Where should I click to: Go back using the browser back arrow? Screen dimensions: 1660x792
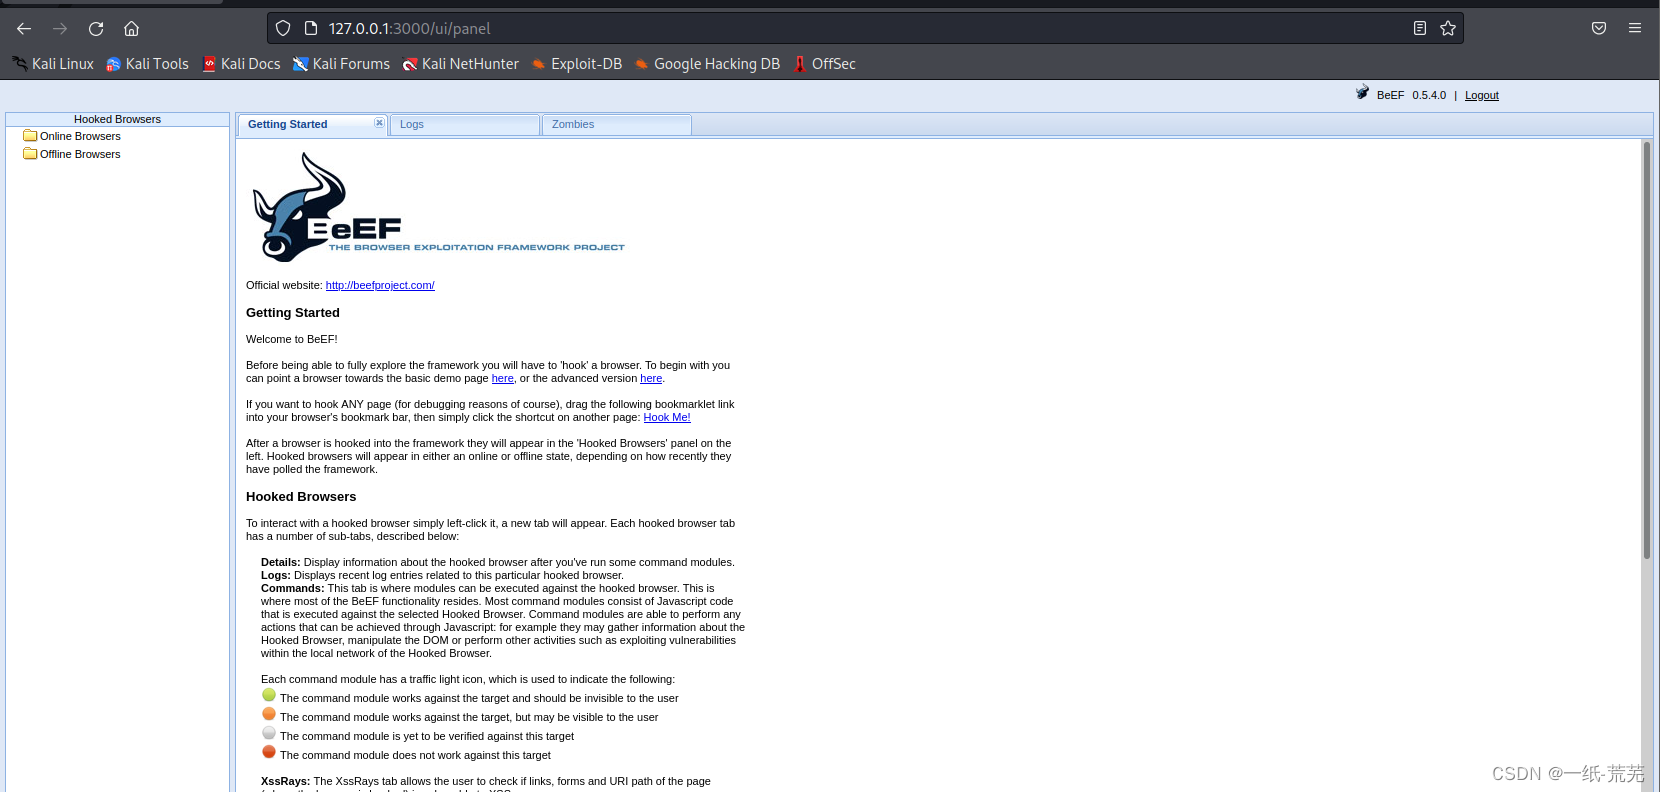tap(24, 29)
